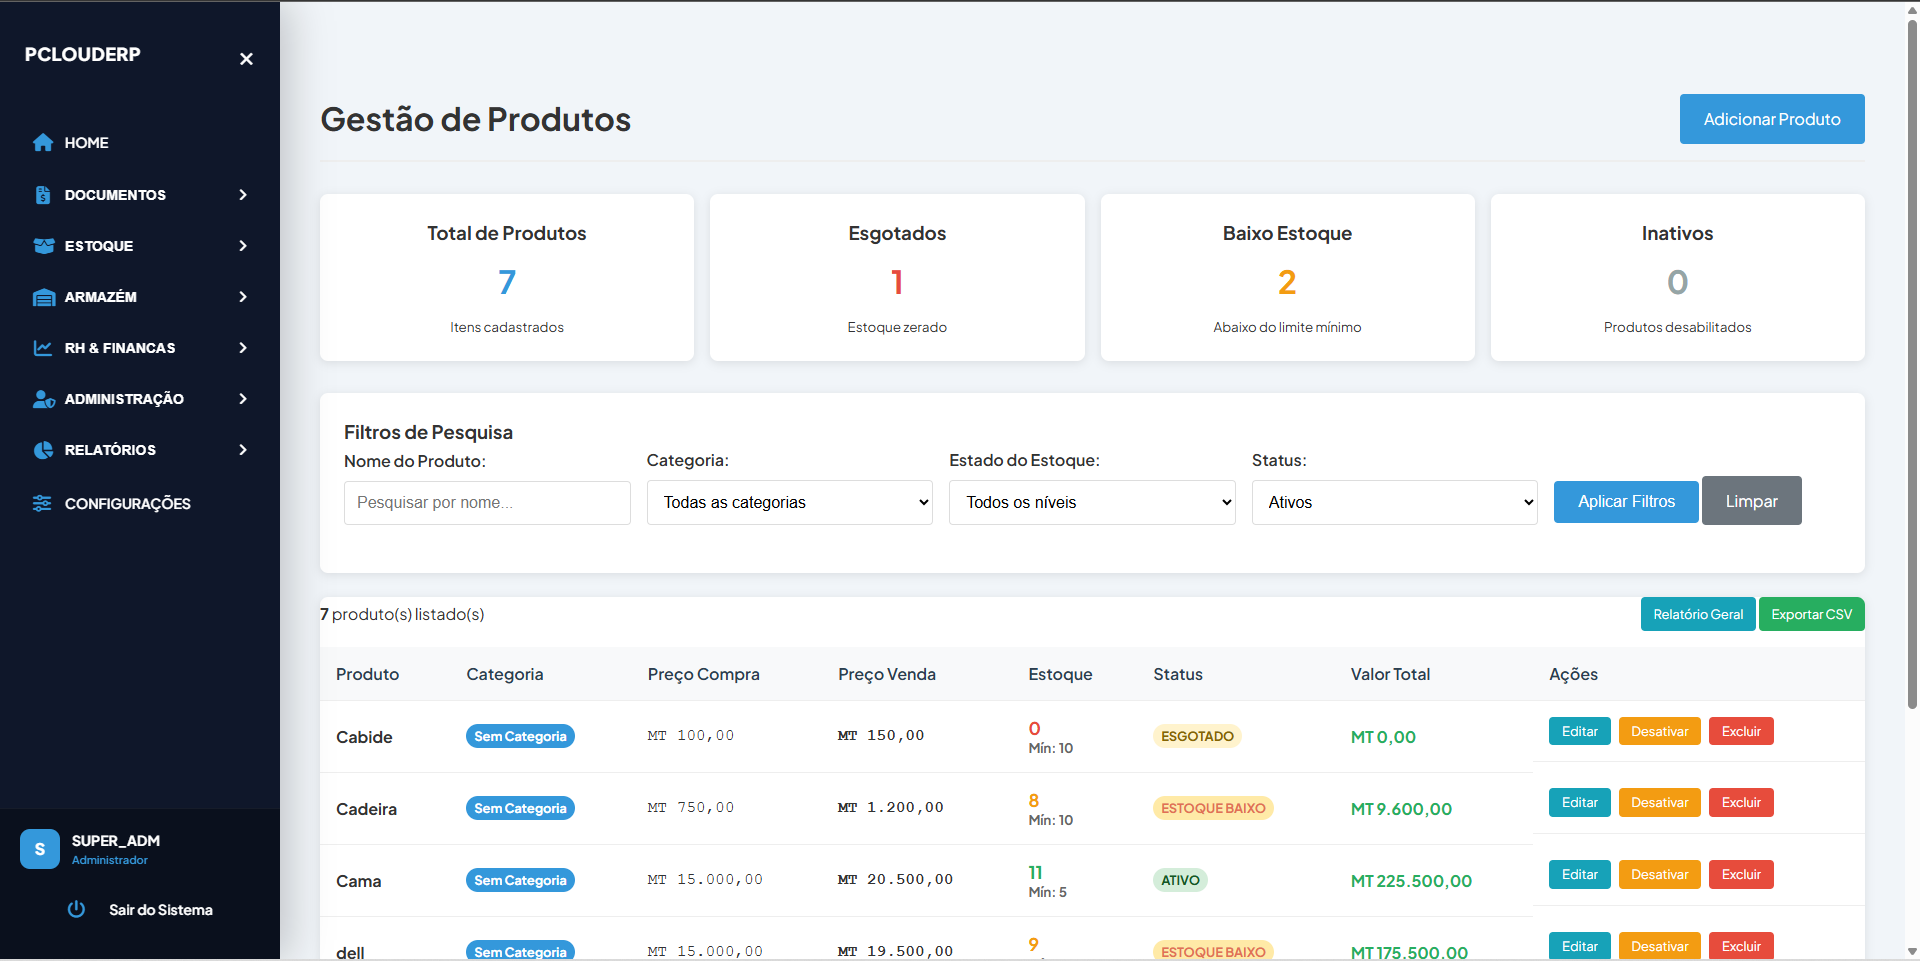Click the Home house icon in sidebar
The image size is (1920, 961).
(43, 143)
